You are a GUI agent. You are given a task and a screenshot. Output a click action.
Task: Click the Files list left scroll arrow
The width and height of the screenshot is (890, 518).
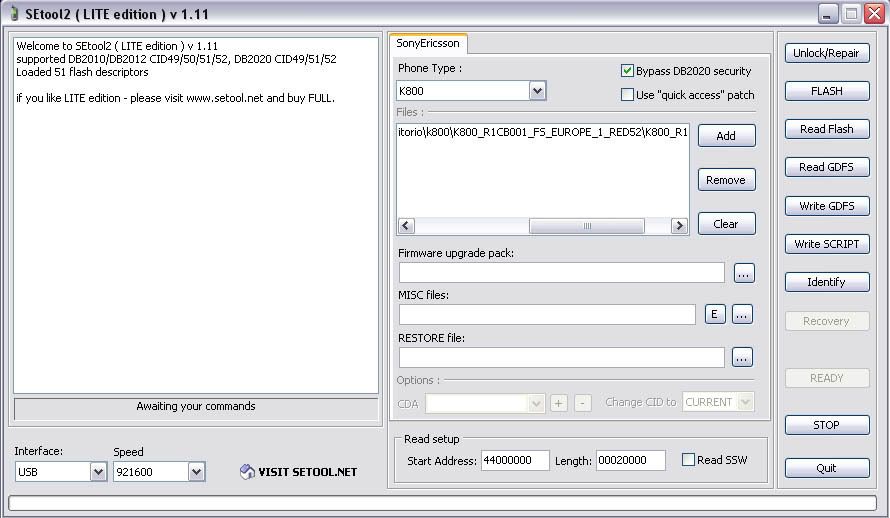click(405, 226)
